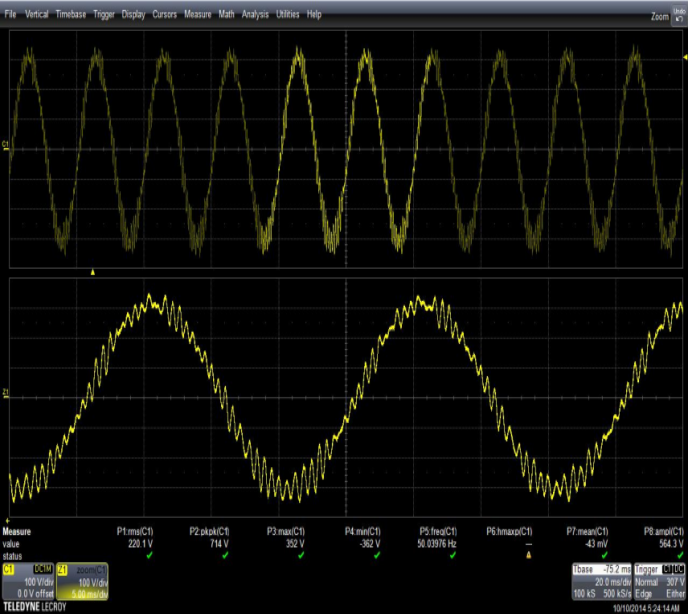
Task: Open the C1 channel descriptor box
Action: pos(29,580)
